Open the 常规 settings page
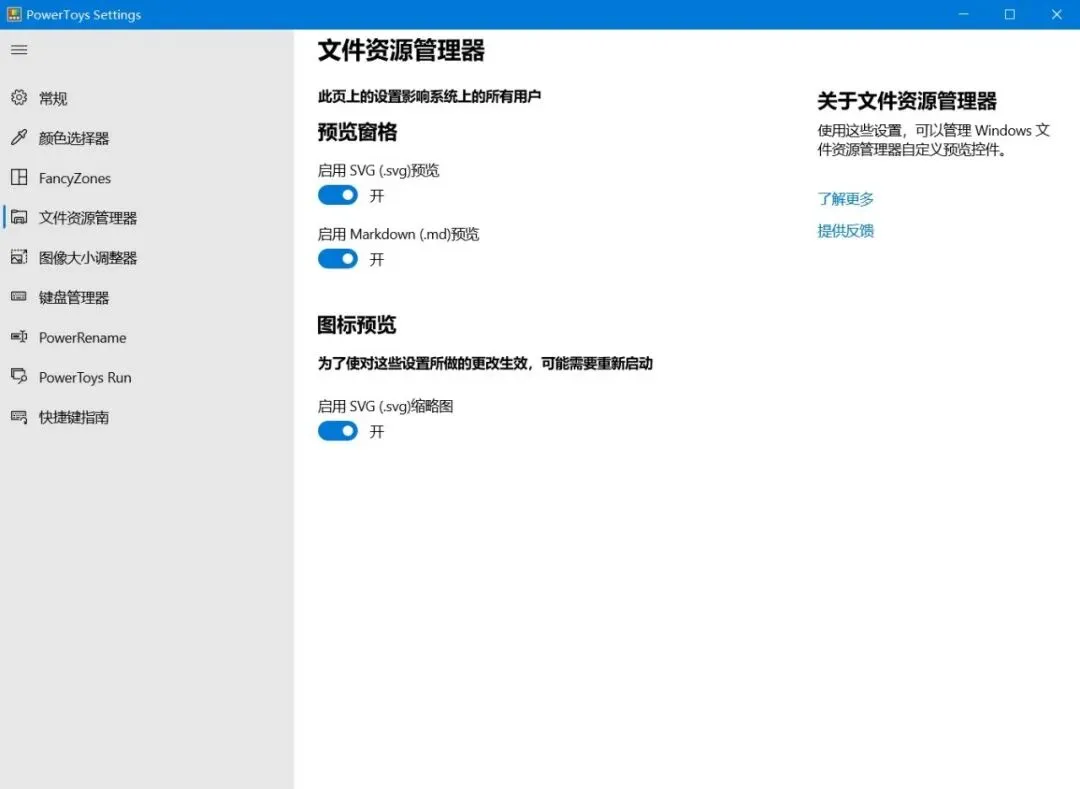Image resolution: width=1080 pixels, height=789 pixels. [147, 98]
